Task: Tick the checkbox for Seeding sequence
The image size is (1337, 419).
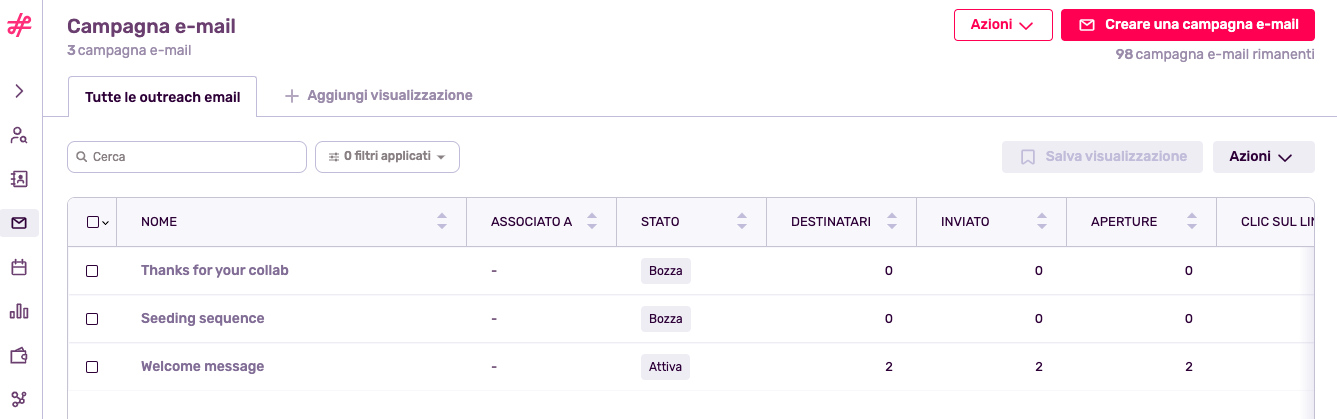Action: [92, 319]
